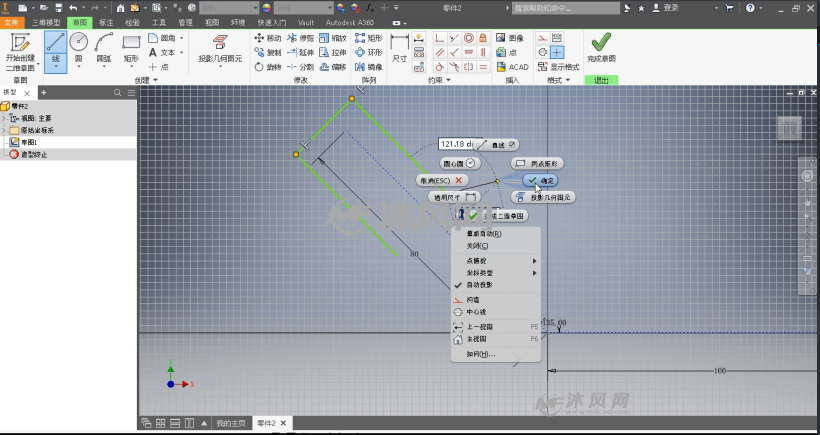This screenshot has width=820, height=435.
Task: Apply the concentric constraint icon
Action: tap(469, 38)
